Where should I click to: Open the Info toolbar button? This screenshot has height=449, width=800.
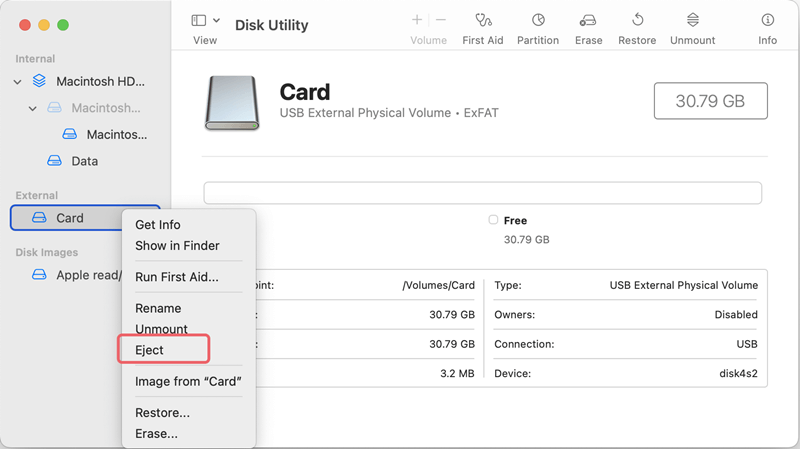(x=767, y=29)
